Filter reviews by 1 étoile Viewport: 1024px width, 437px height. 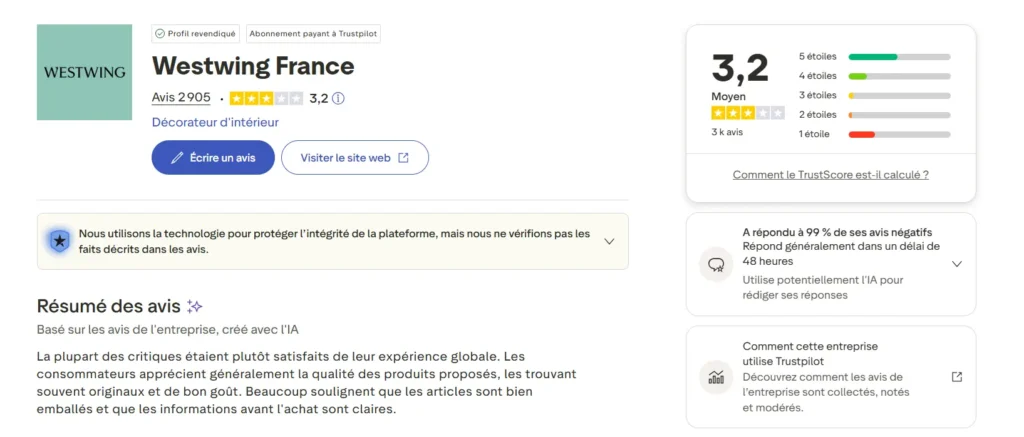tap(813, 134)
